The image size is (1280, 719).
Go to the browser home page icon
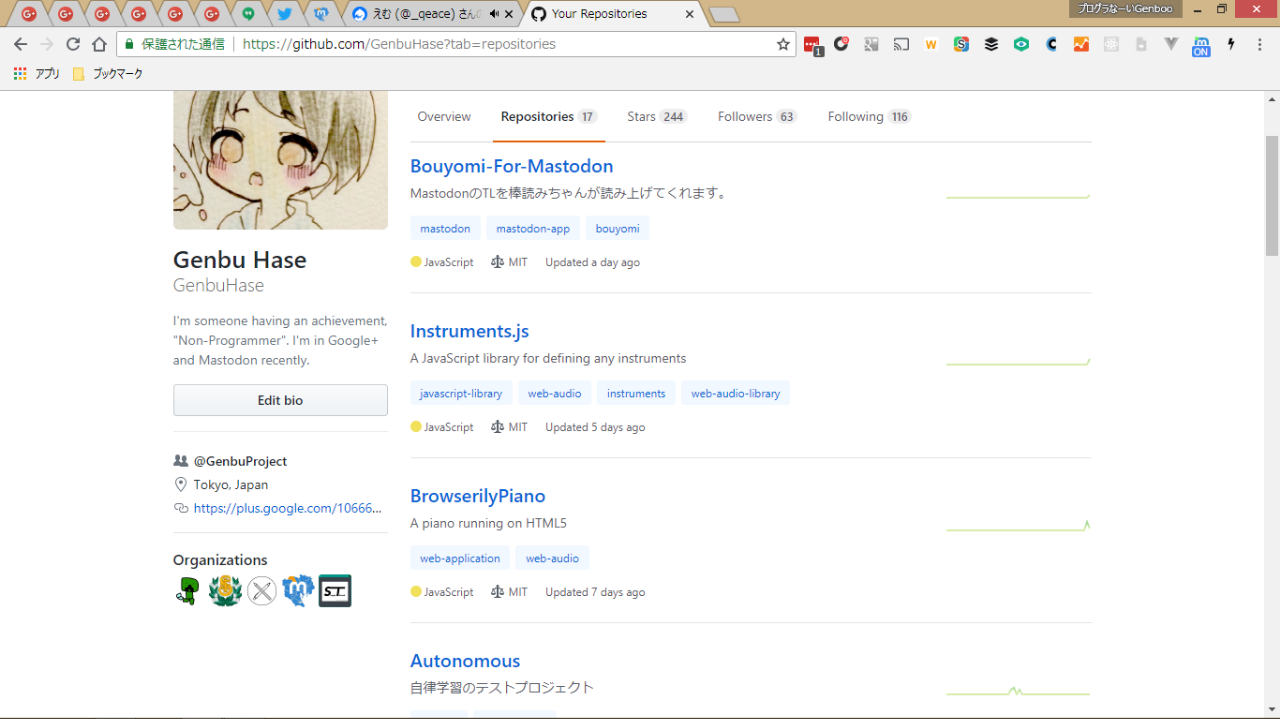(99, 44)
